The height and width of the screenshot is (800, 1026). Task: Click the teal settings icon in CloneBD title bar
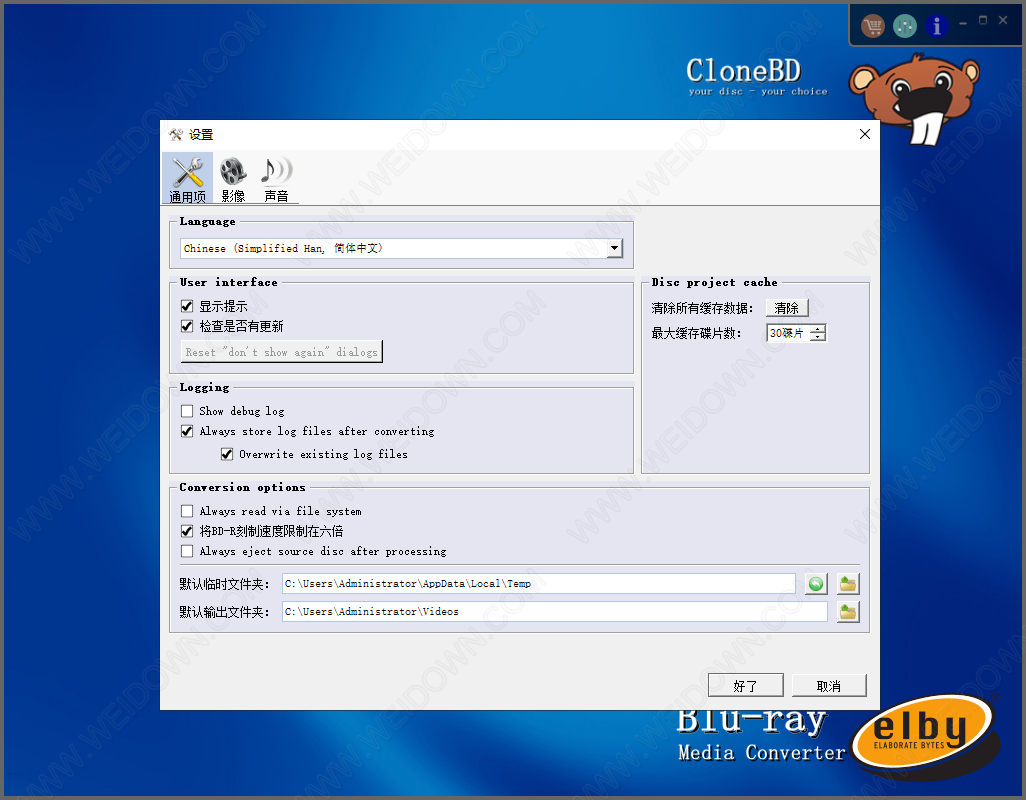click(905, 26)
